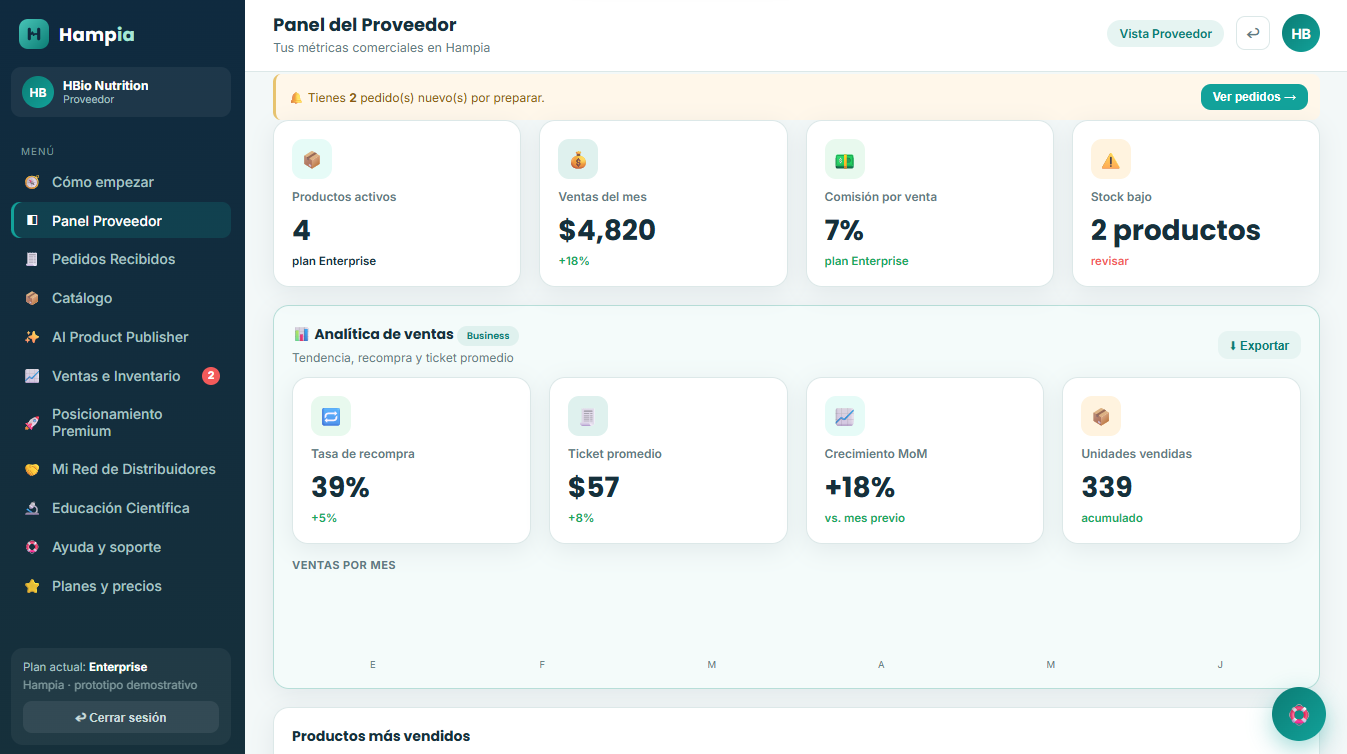Open the floating lifebuoy help button
Image resolution: width=1347 pixels, height=754 pixels.
pyautogui.click(x=1298, y=714)
